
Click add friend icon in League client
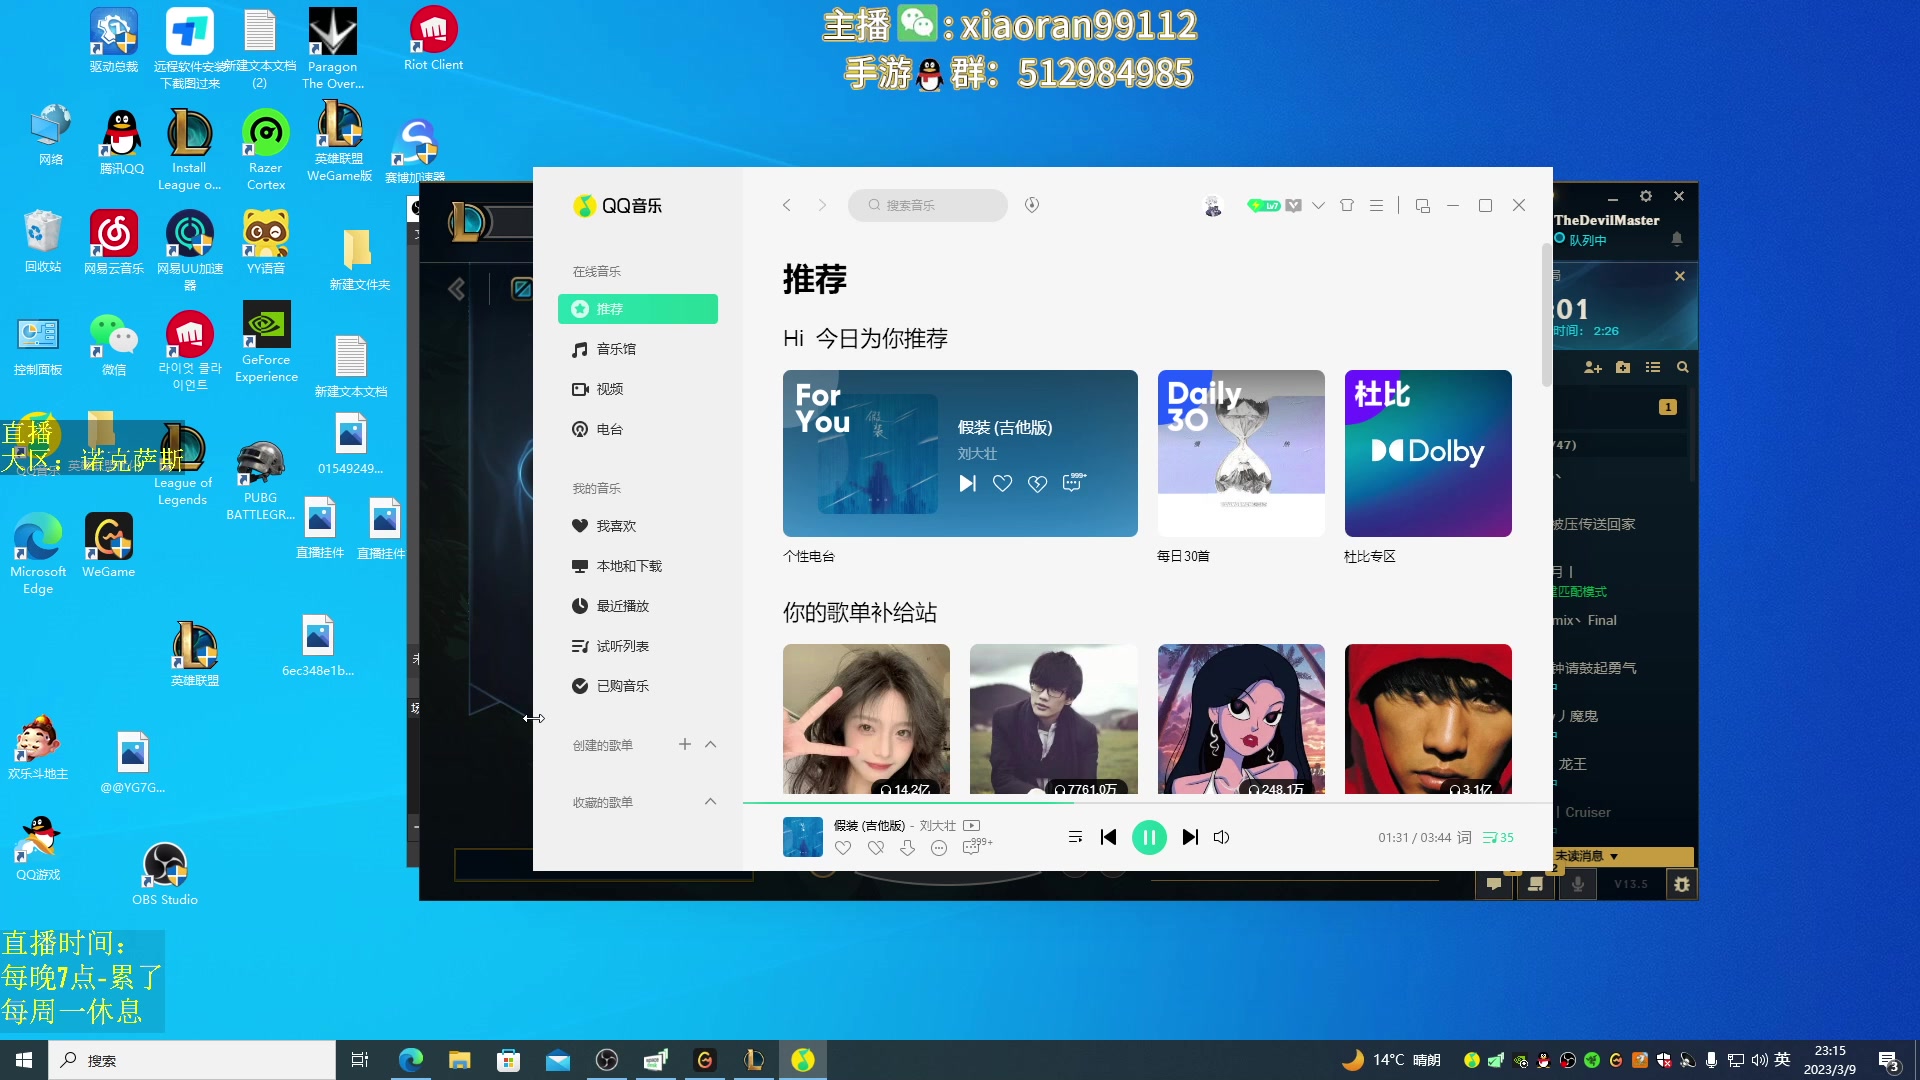(1593, 368)
